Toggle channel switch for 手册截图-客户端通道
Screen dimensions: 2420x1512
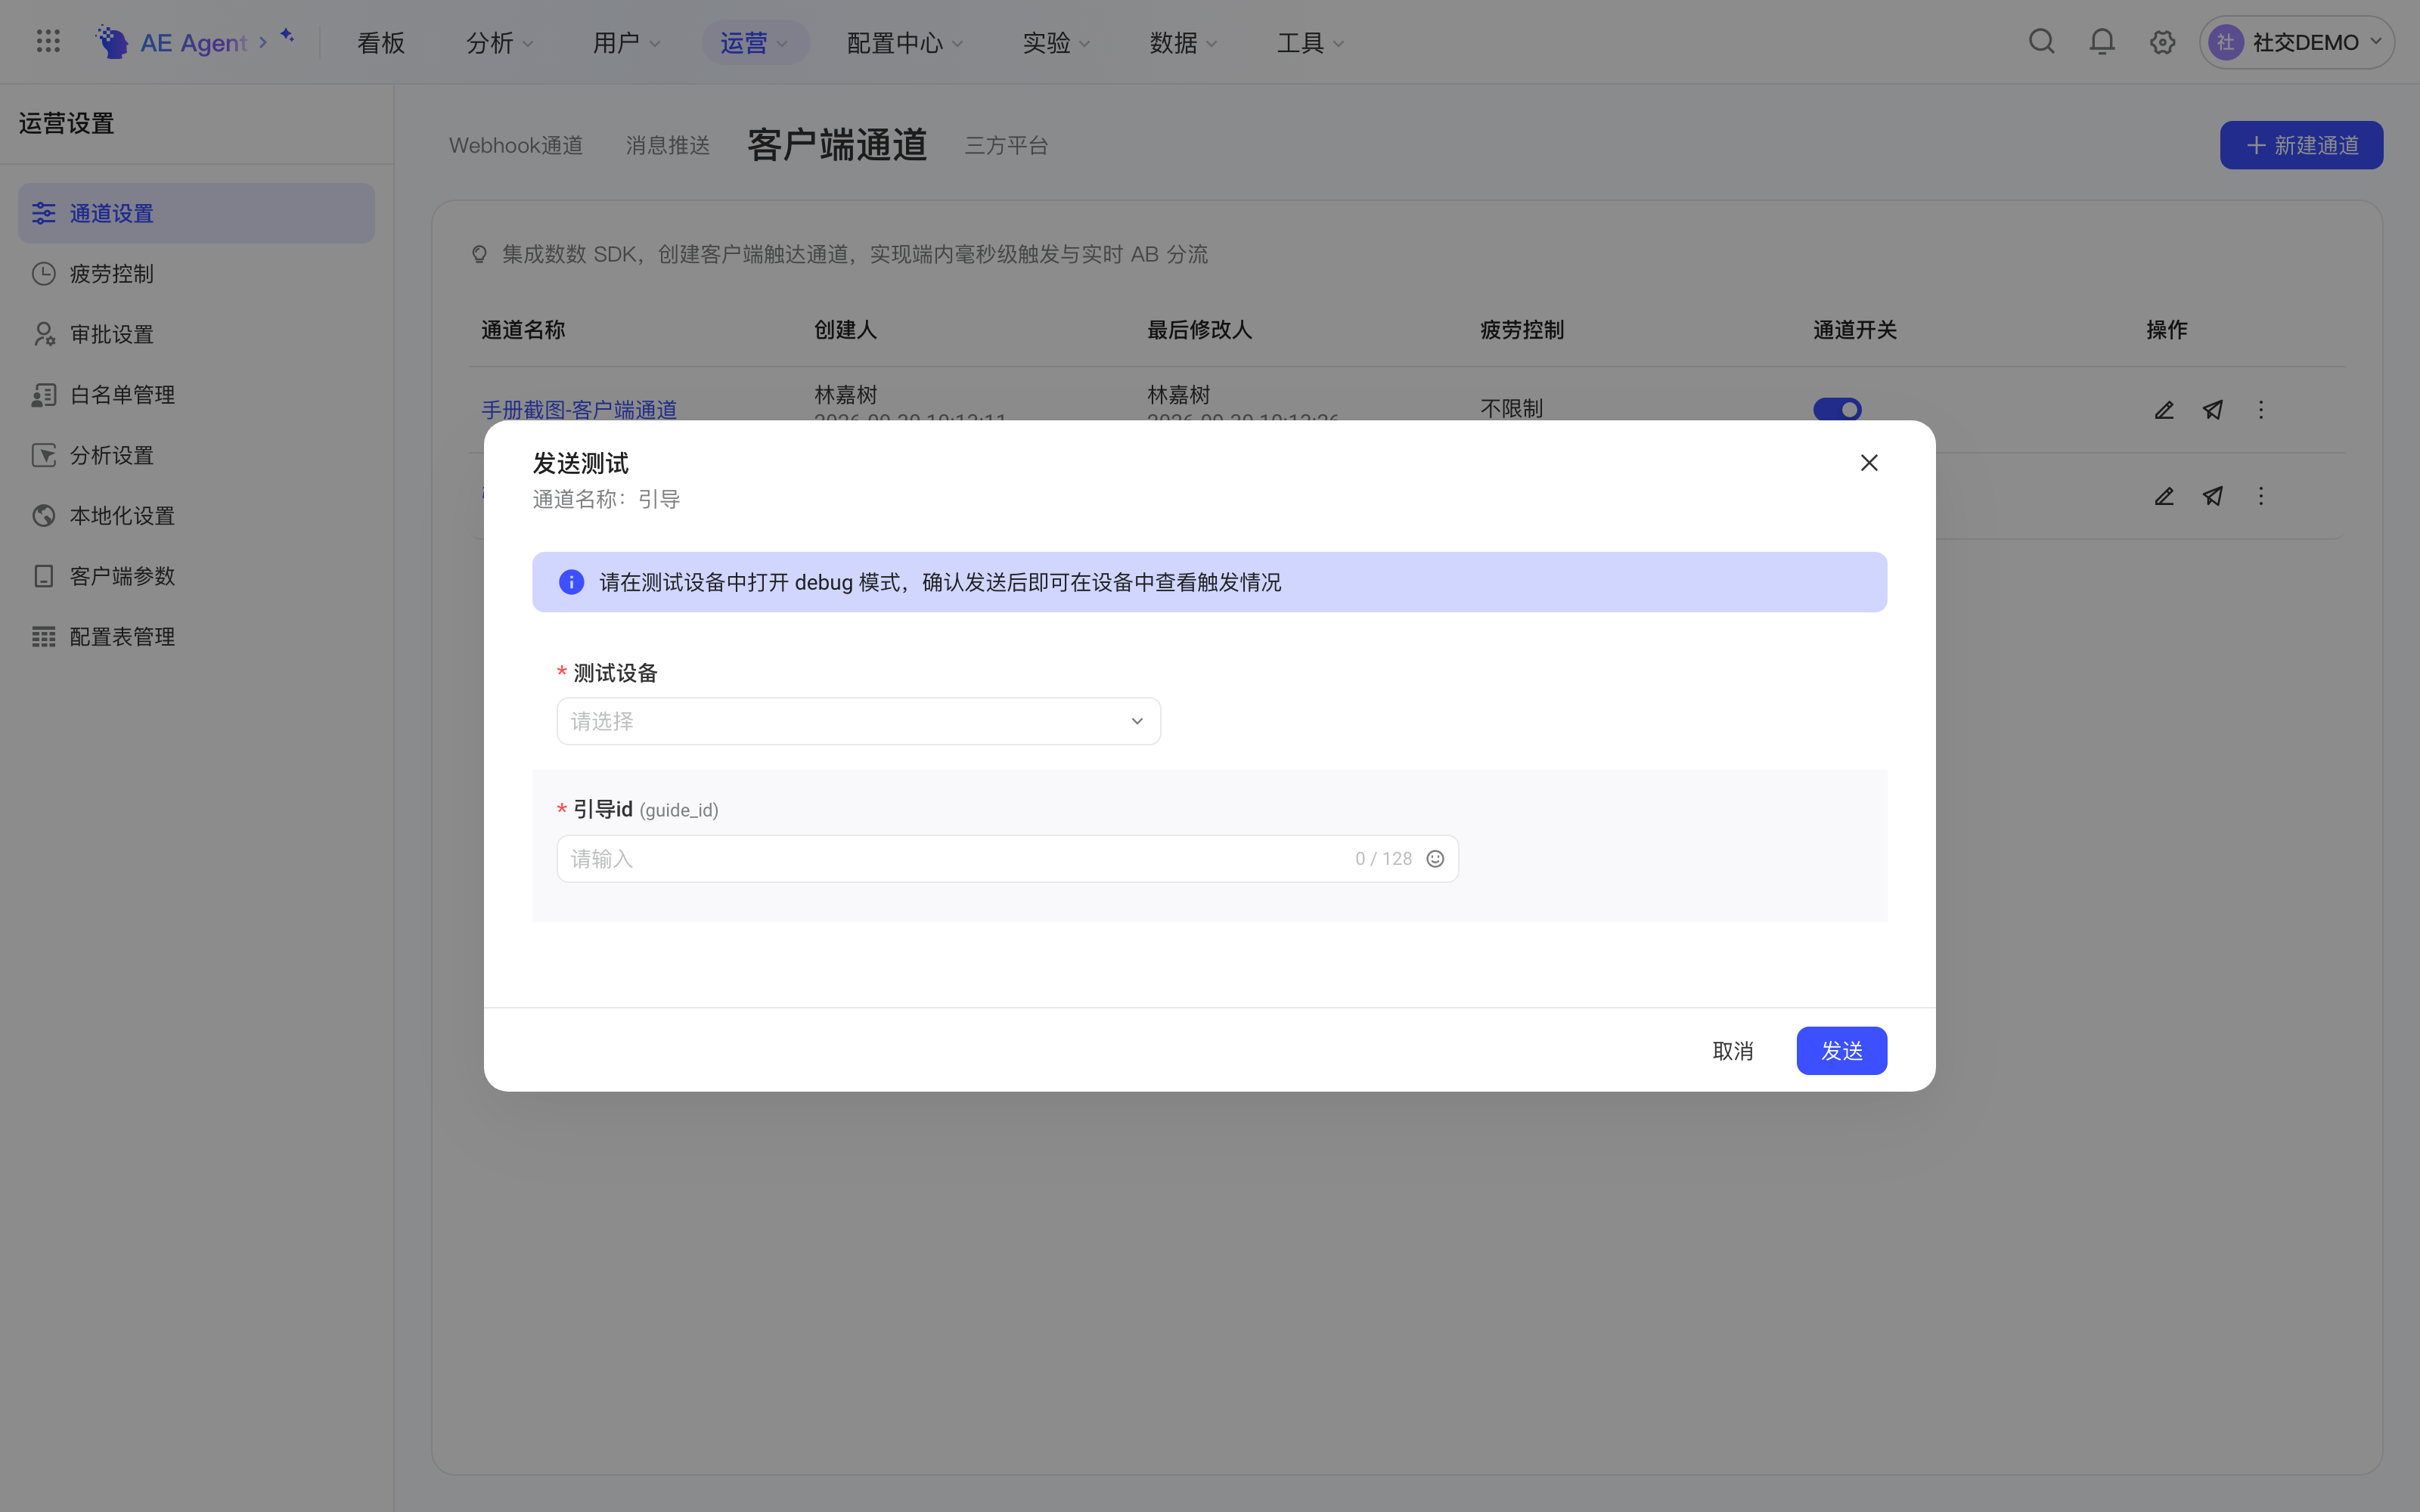pos(1837,410)
